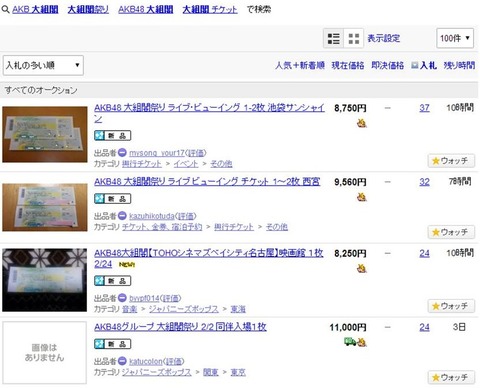
Task: Click new-item badge icon of 同伴入場1枚 listing
Action: [x=112, y=344]
